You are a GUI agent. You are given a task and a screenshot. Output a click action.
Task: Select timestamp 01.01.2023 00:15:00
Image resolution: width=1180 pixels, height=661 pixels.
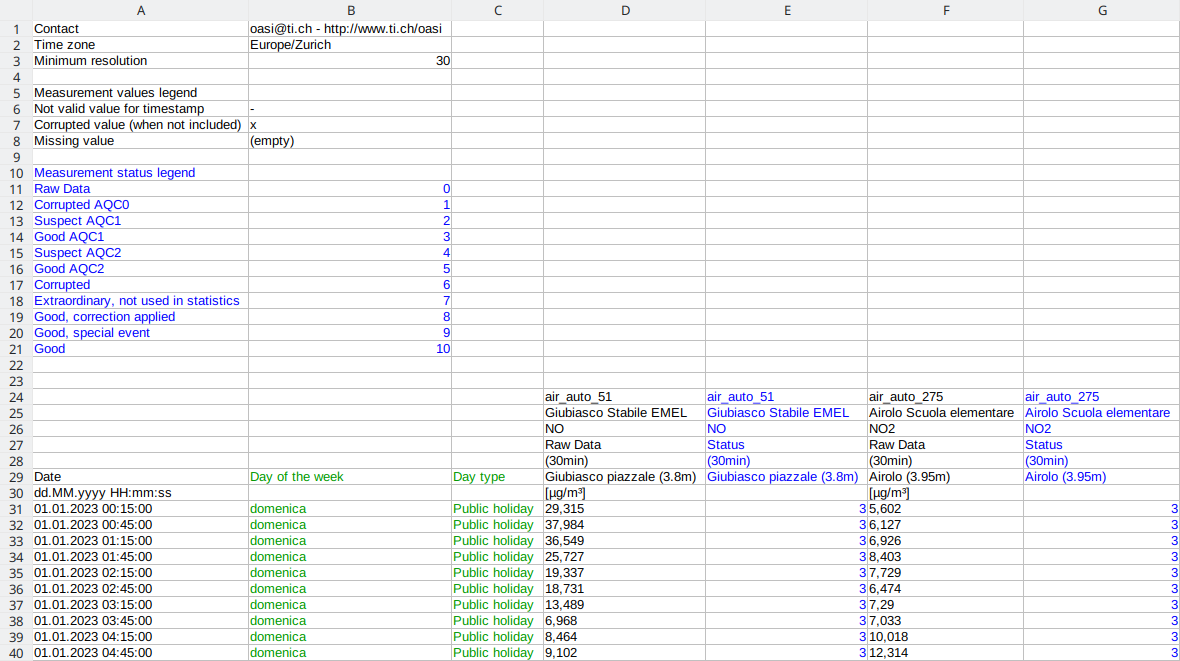[x=140, y=509]
